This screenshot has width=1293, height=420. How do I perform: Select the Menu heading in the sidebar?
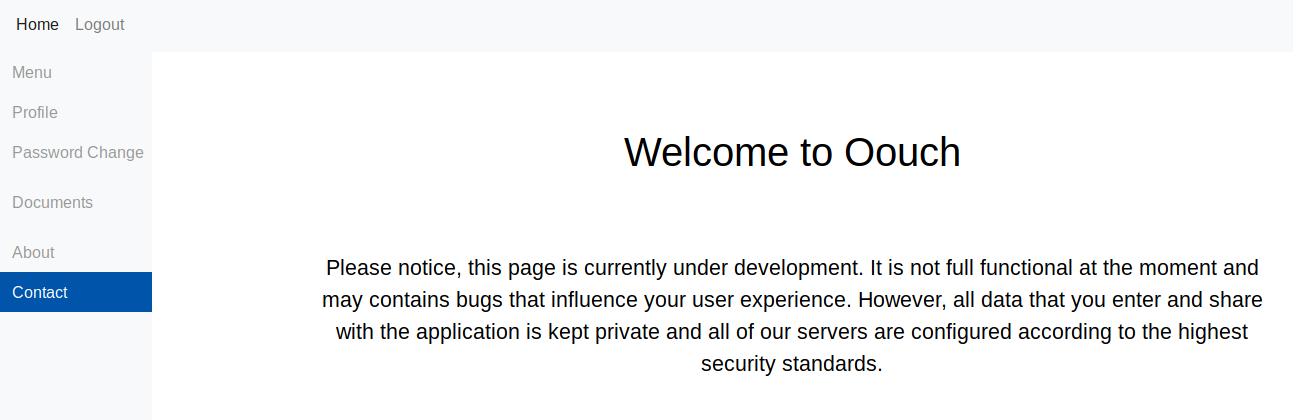tap(32, 72)
